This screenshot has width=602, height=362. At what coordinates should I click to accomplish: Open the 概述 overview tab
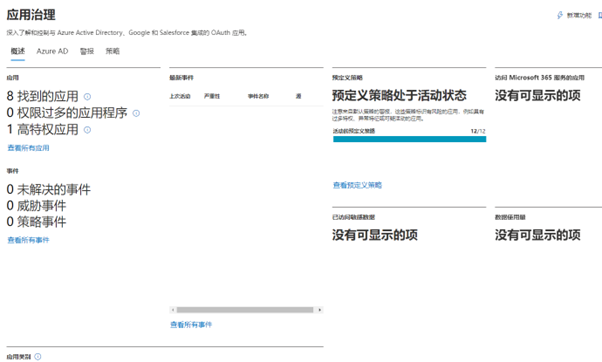click(18, 51)
